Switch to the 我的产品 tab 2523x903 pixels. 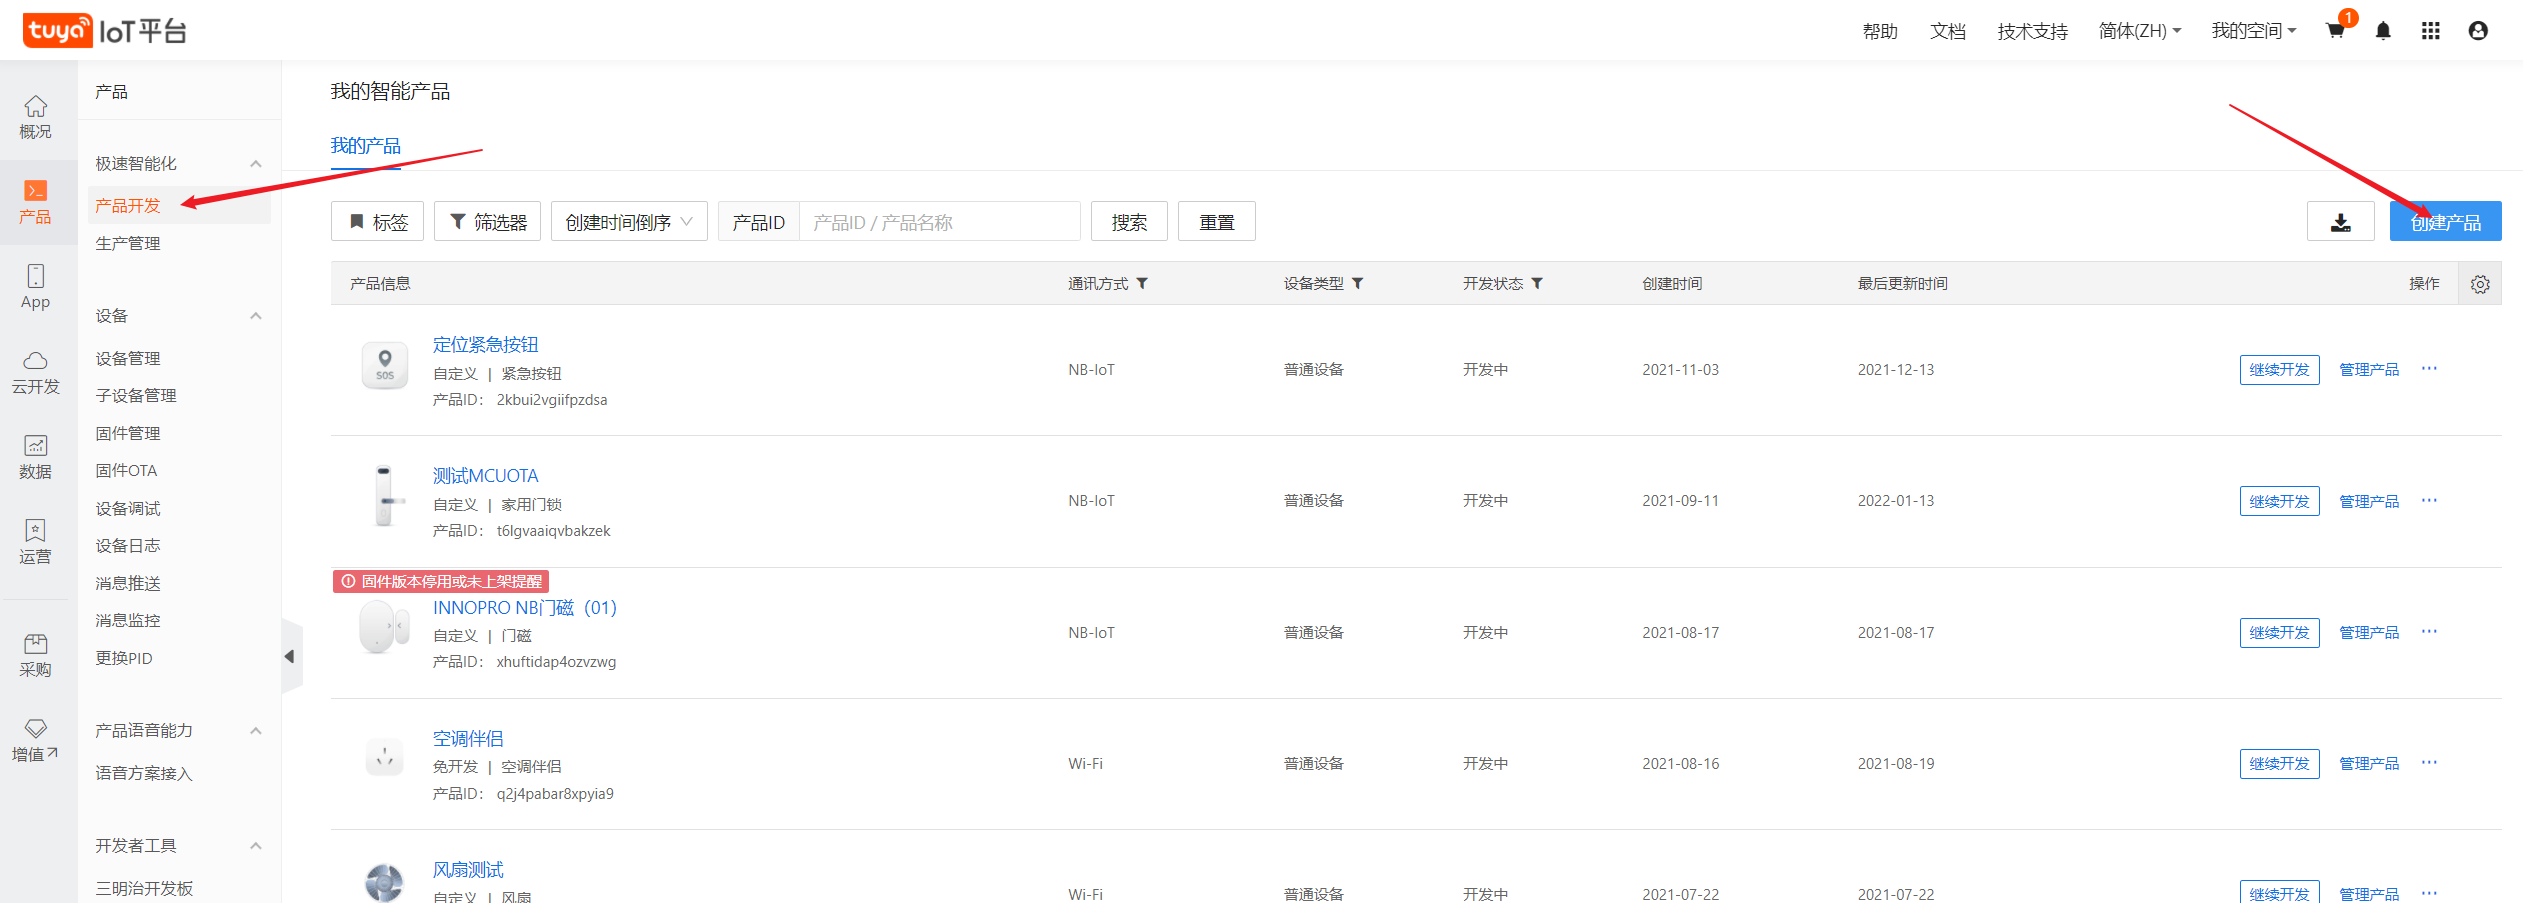pyautogui.click(x=366, y=146)
